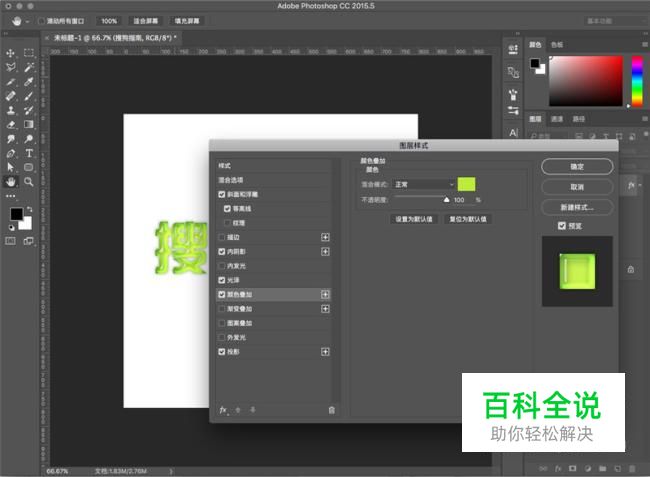Select the Pen tool
Screen dimensions: 650x477
point(10,153)
